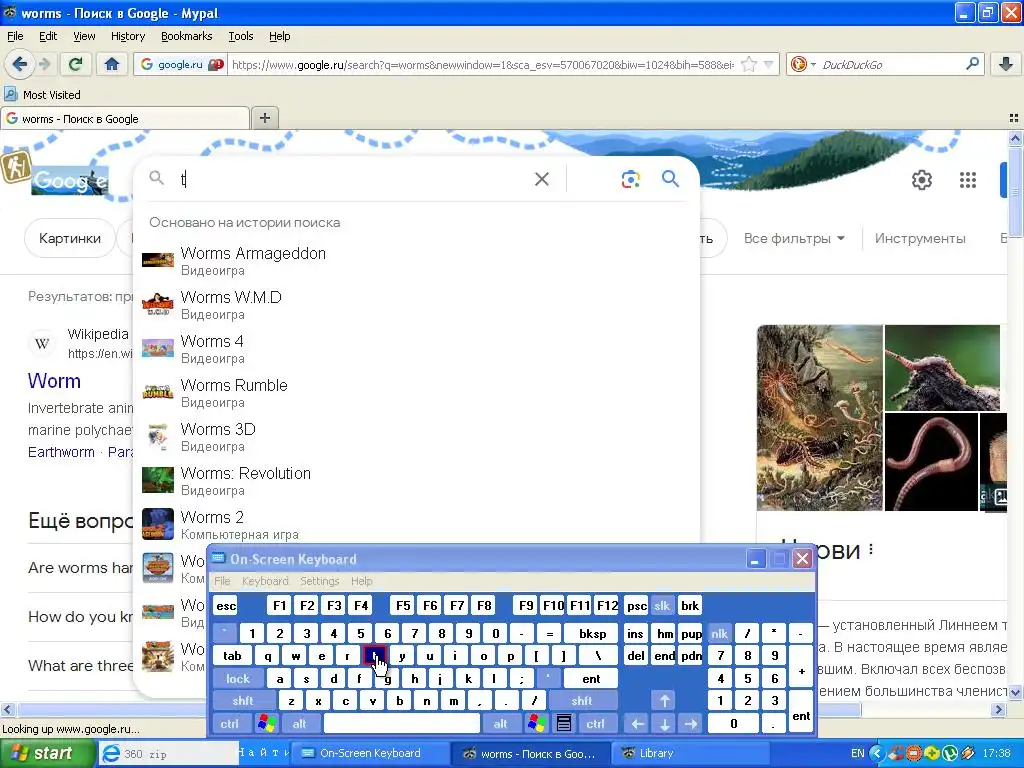1024x768 pixels.
Task: Open the downloads arrow icon in toolbar
Action: (x=1006, y=64)
